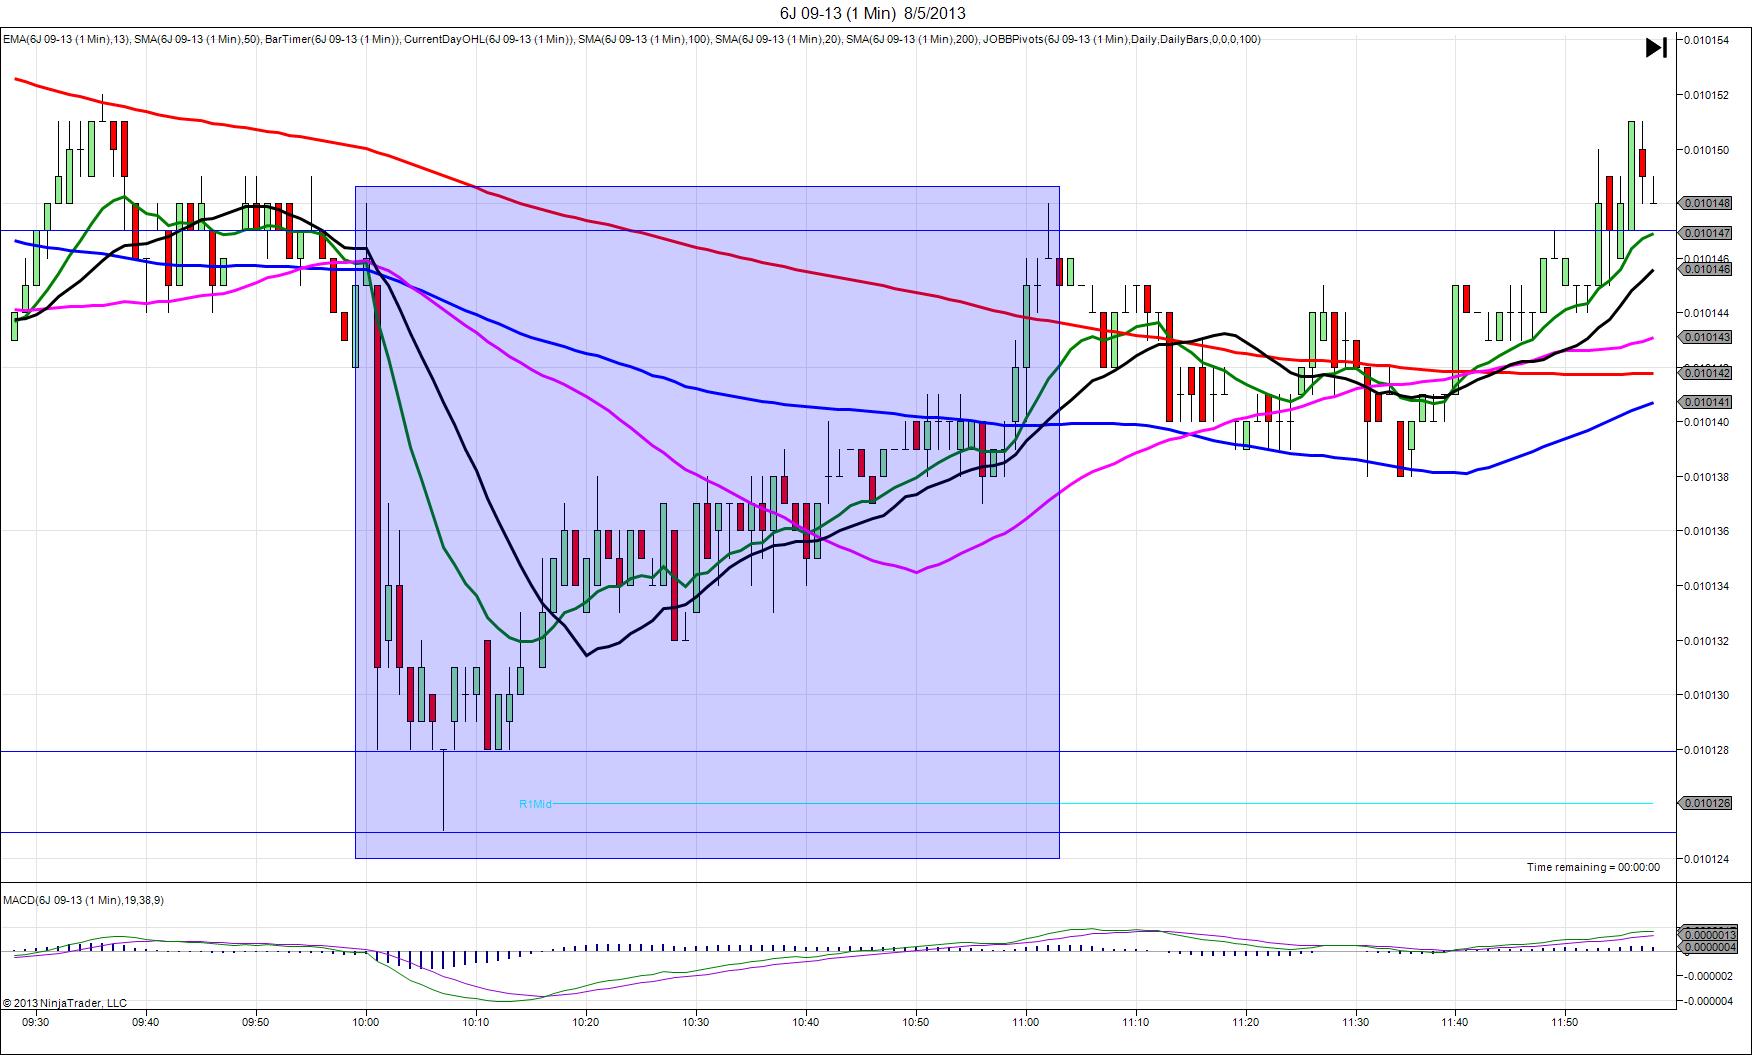Viewport: 1752px width, 1055px height.
Task: Click the '0.010150' price axis label
Action: click(x=1707, y=150)
